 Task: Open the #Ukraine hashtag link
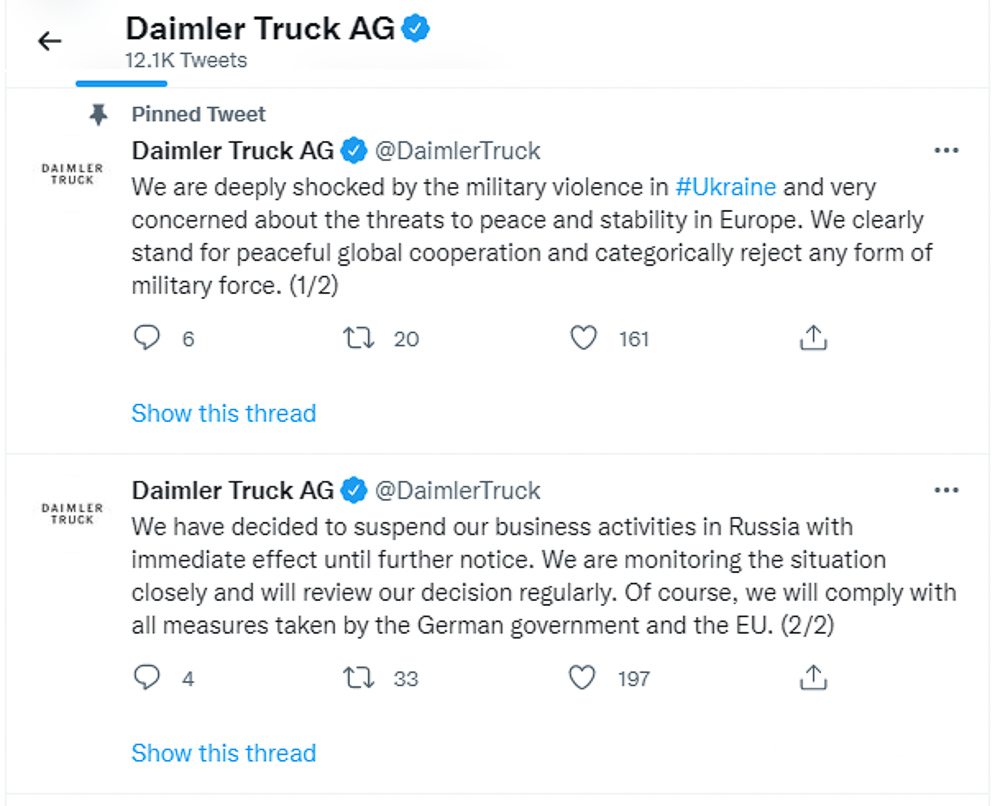click(x=726, y=187)
